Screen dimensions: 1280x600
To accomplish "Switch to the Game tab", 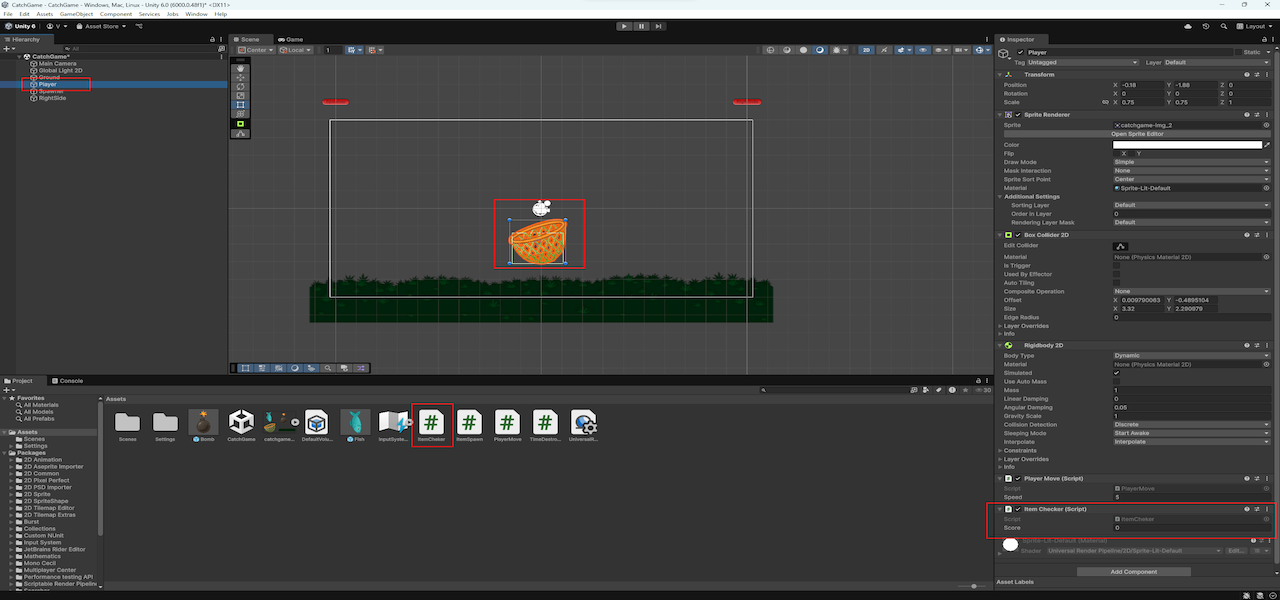I will pos(293,39).
